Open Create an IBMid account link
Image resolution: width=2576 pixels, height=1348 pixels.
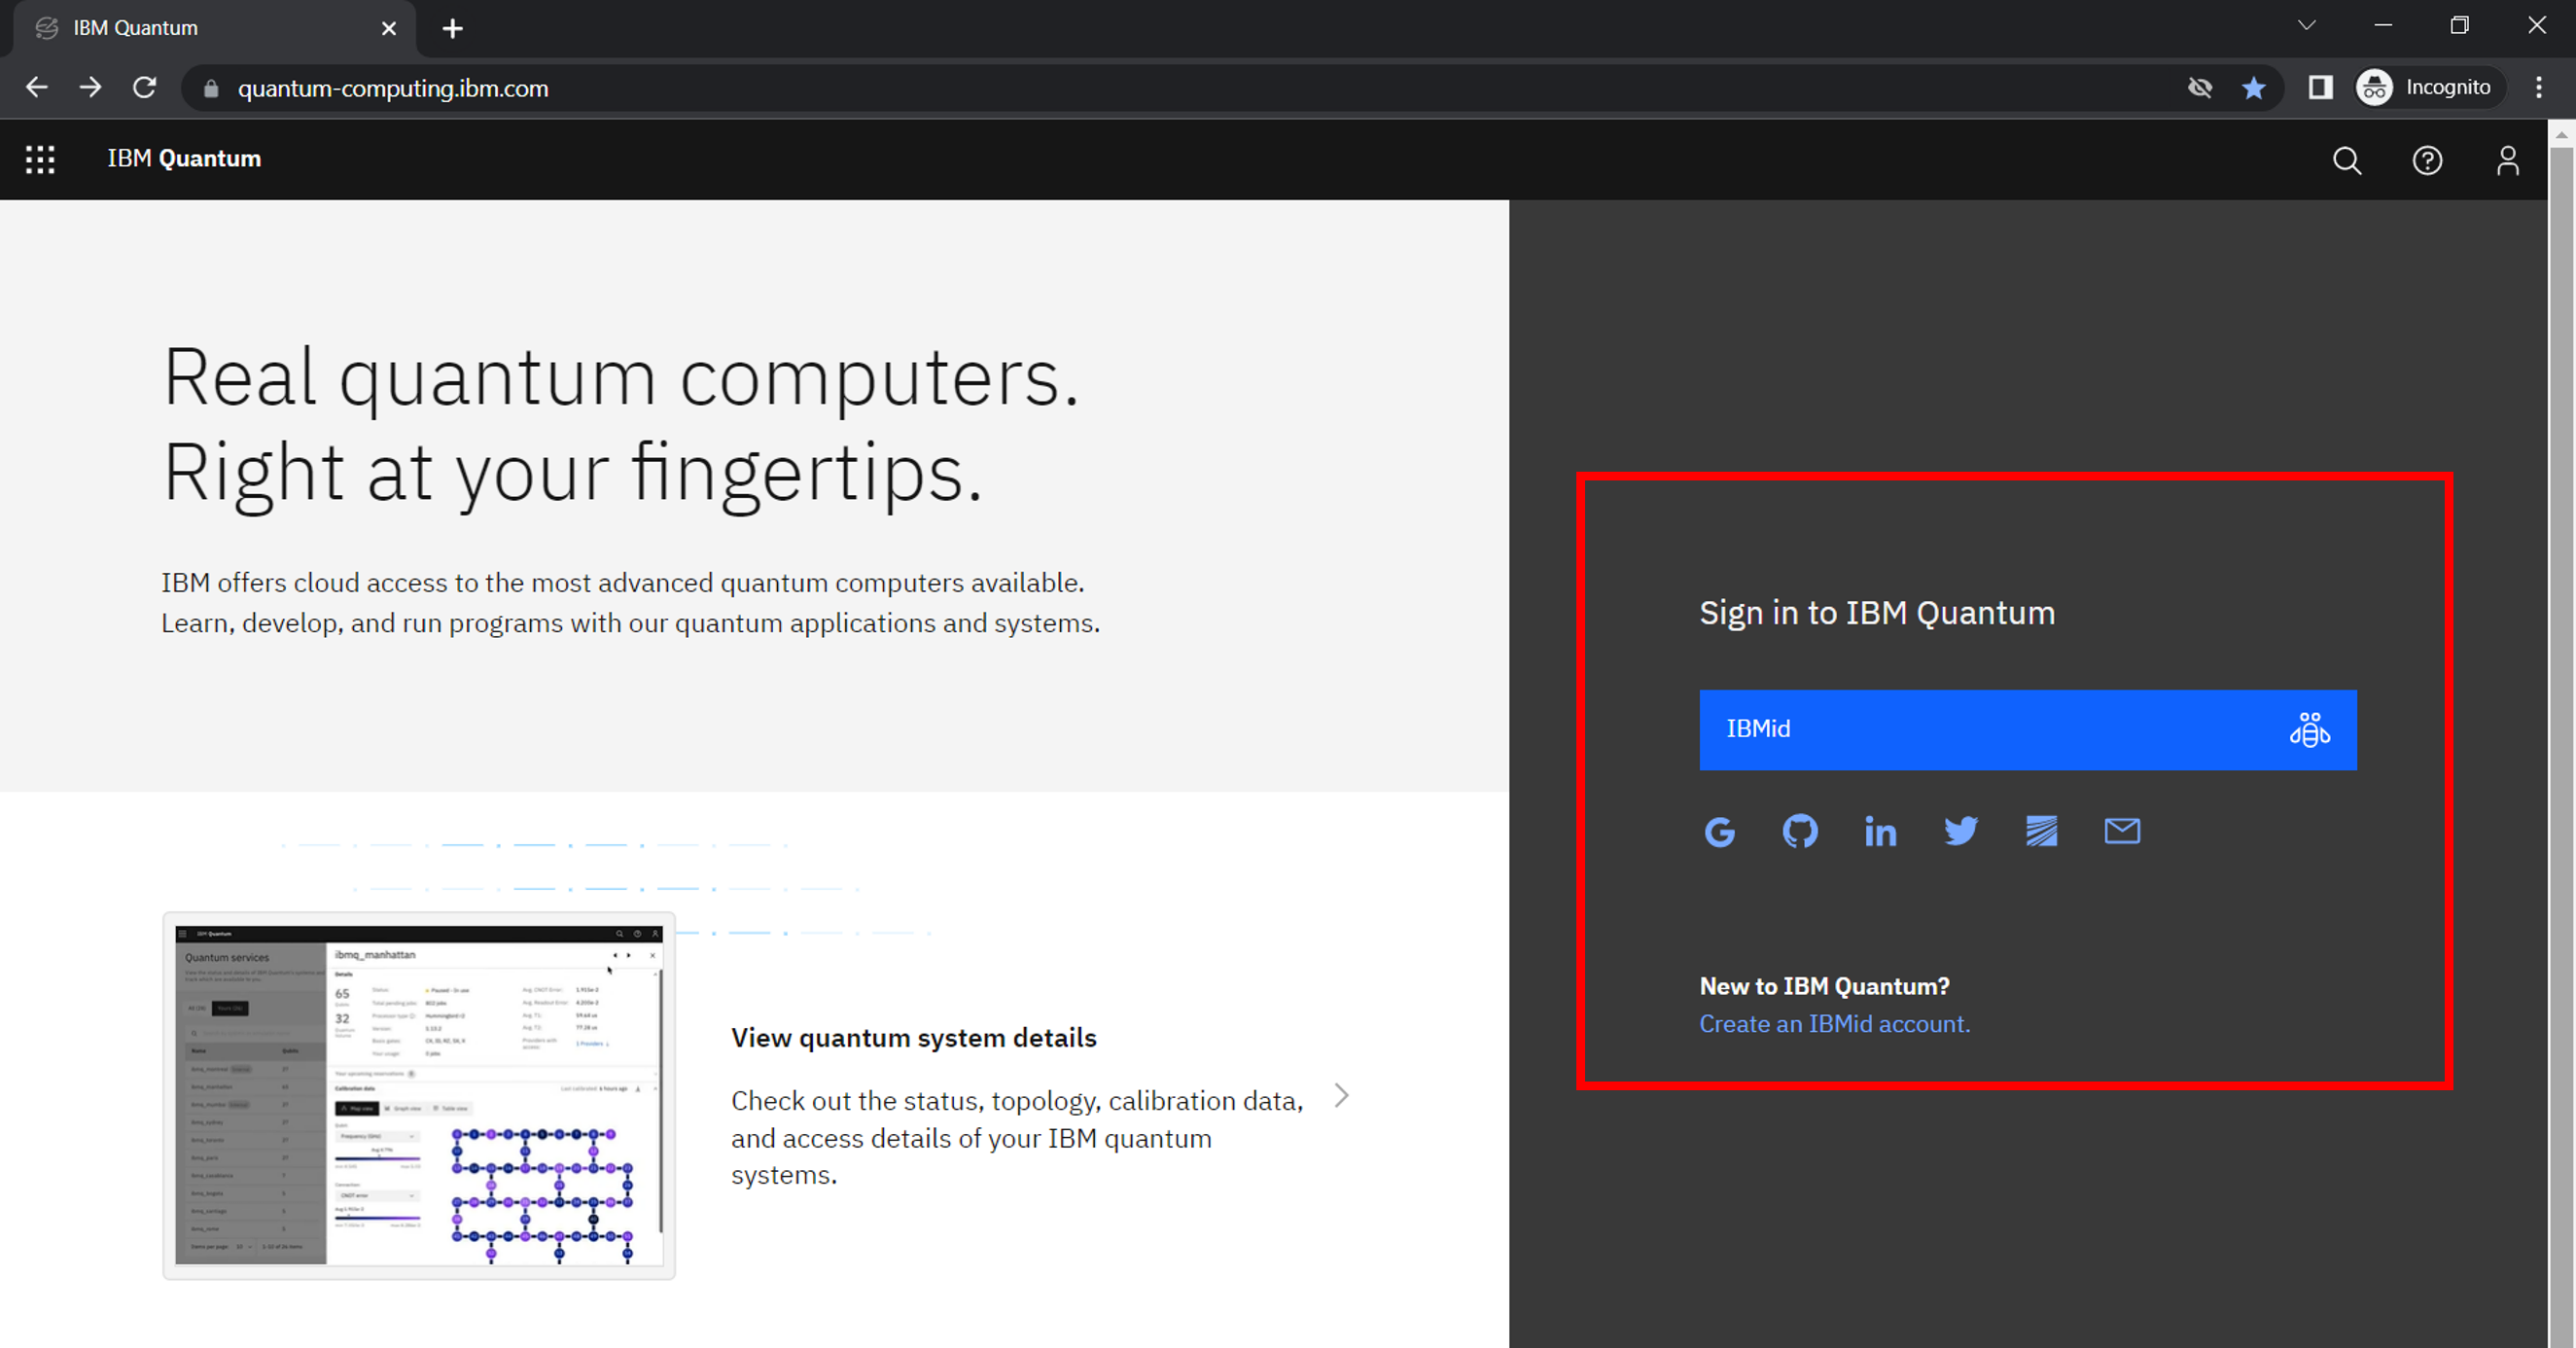pyautogui.click(x=1835, y=1024)
